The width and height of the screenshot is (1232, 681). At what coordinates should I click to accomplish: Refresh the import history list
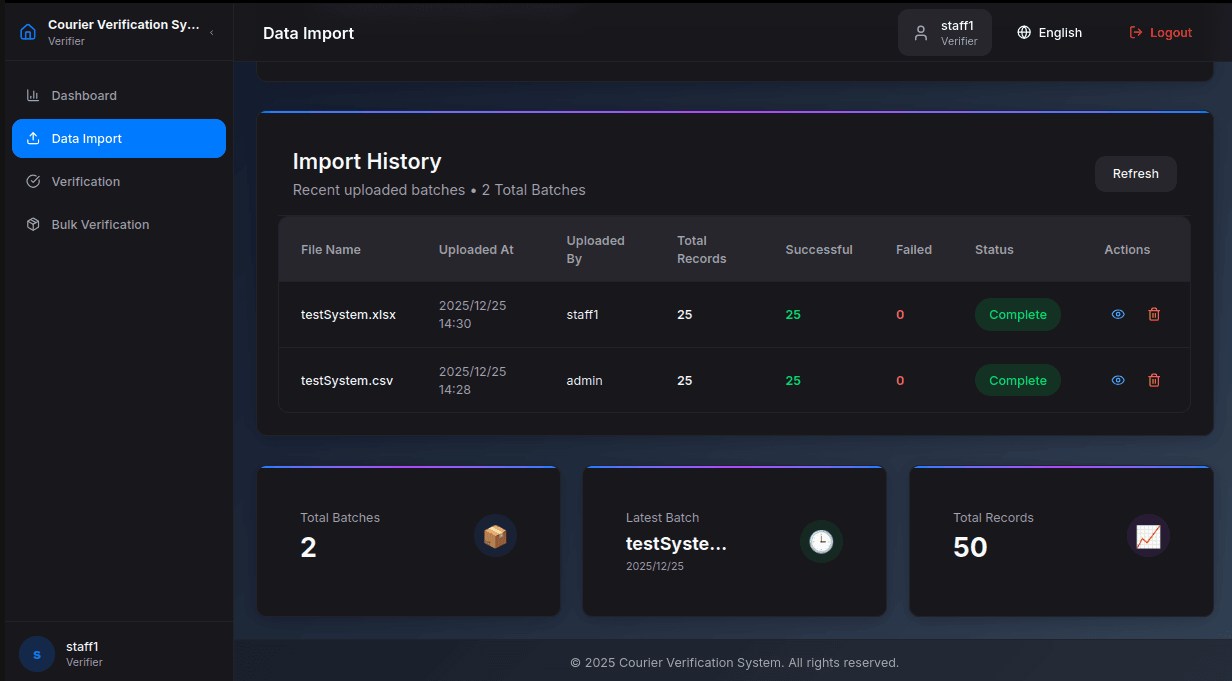click(x=1135, y=174)
